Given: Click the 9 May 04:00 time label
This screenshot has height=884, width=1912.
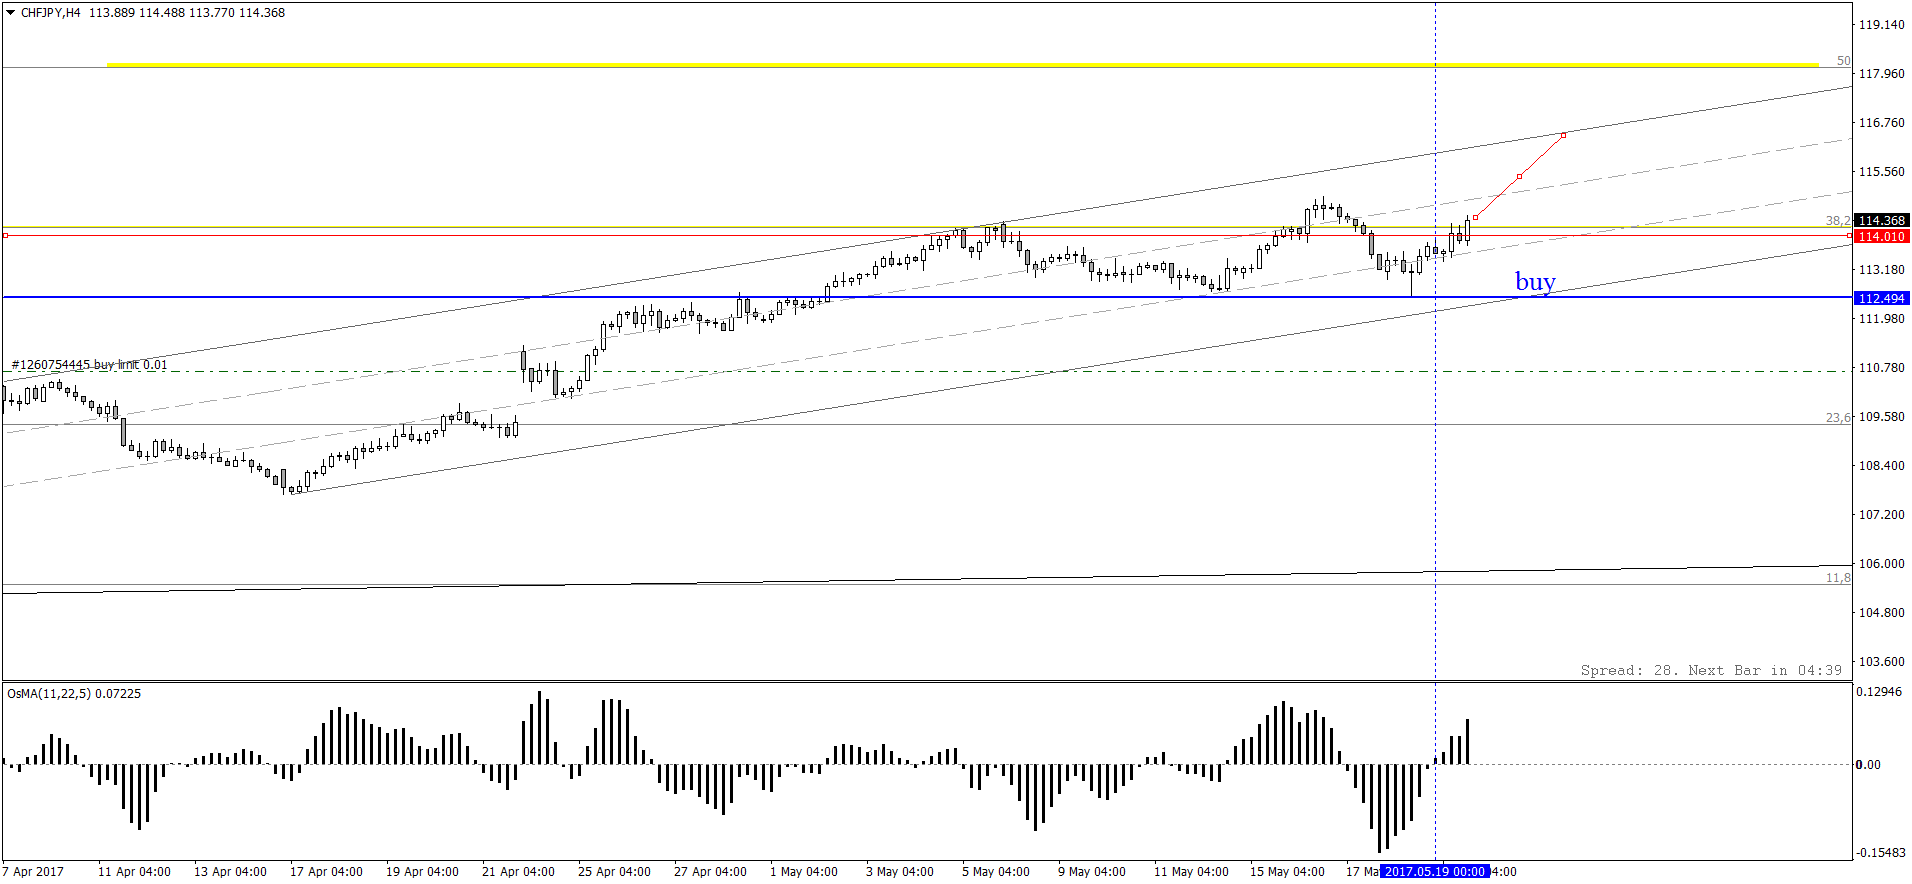Looking at the screenshot, I should pos(1092,872).
